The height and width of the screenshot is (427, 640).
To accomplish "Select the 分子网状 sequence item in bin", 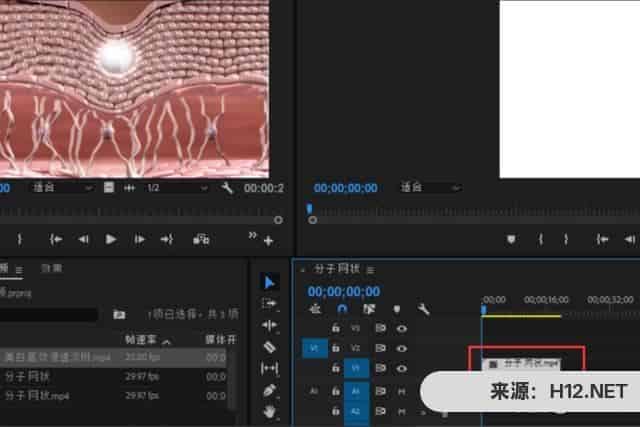I will 27,376.
